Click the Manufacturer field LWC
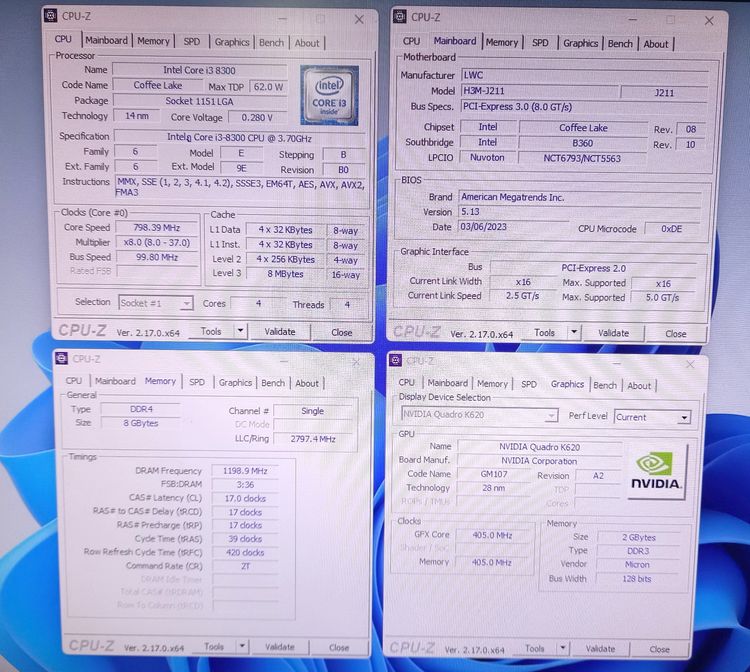This screenshot has width=750, height=672. 585,75
